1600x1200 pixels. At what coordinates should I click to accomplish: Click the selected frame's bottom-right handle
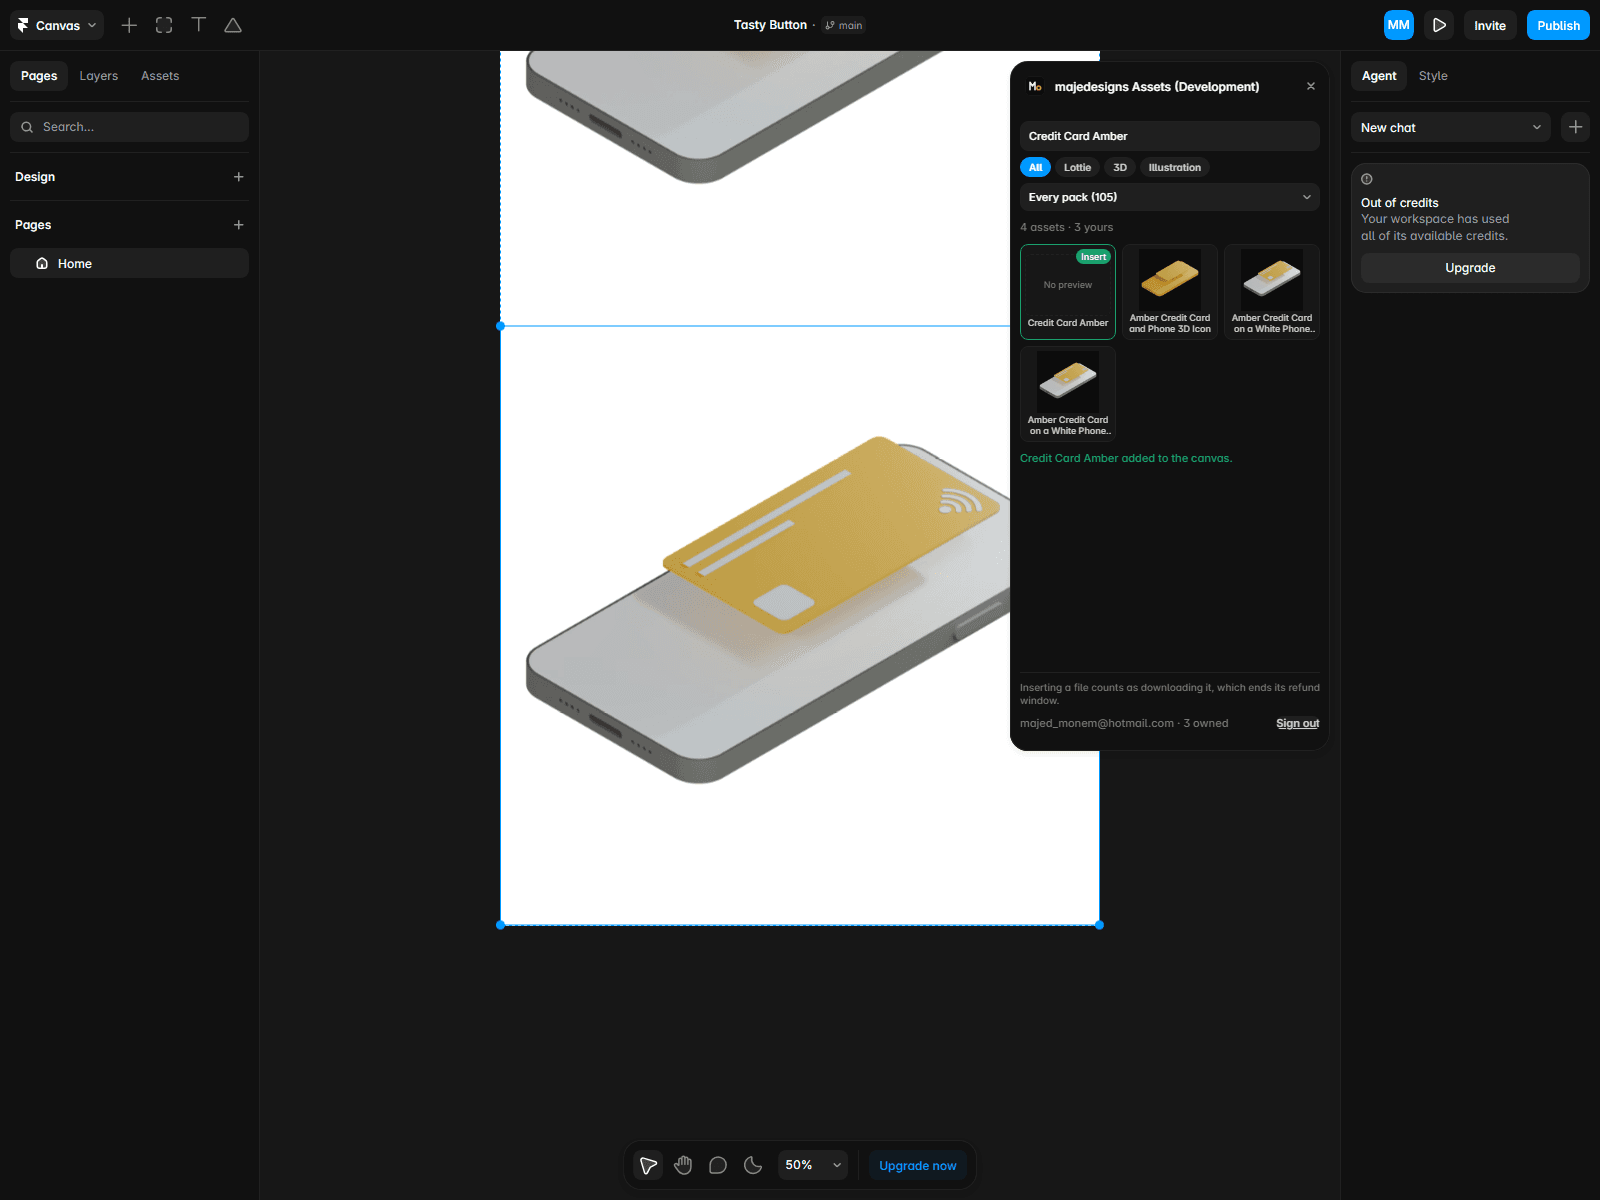pyautogui.click(x=1099, y=925)
